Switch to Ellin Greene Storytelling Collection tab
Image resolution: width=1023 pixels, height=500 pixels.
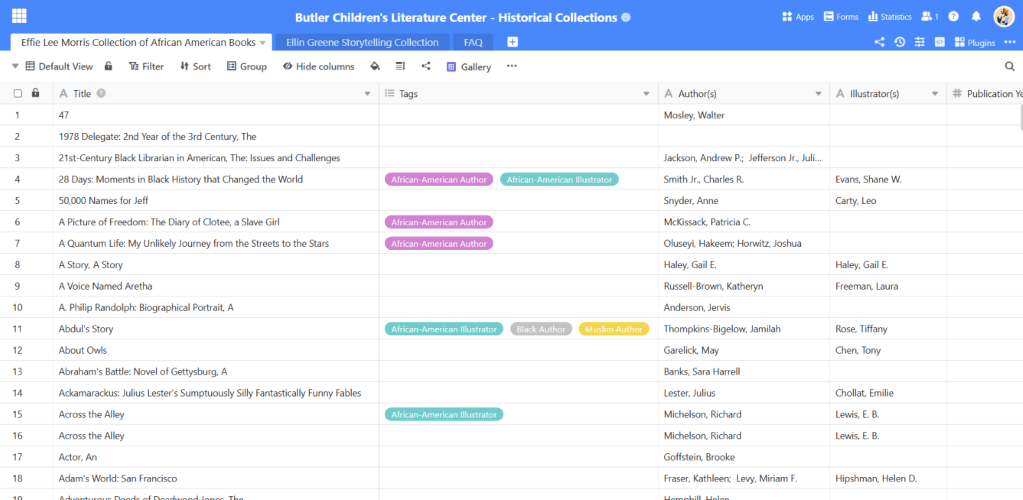(x=362, y=42)
